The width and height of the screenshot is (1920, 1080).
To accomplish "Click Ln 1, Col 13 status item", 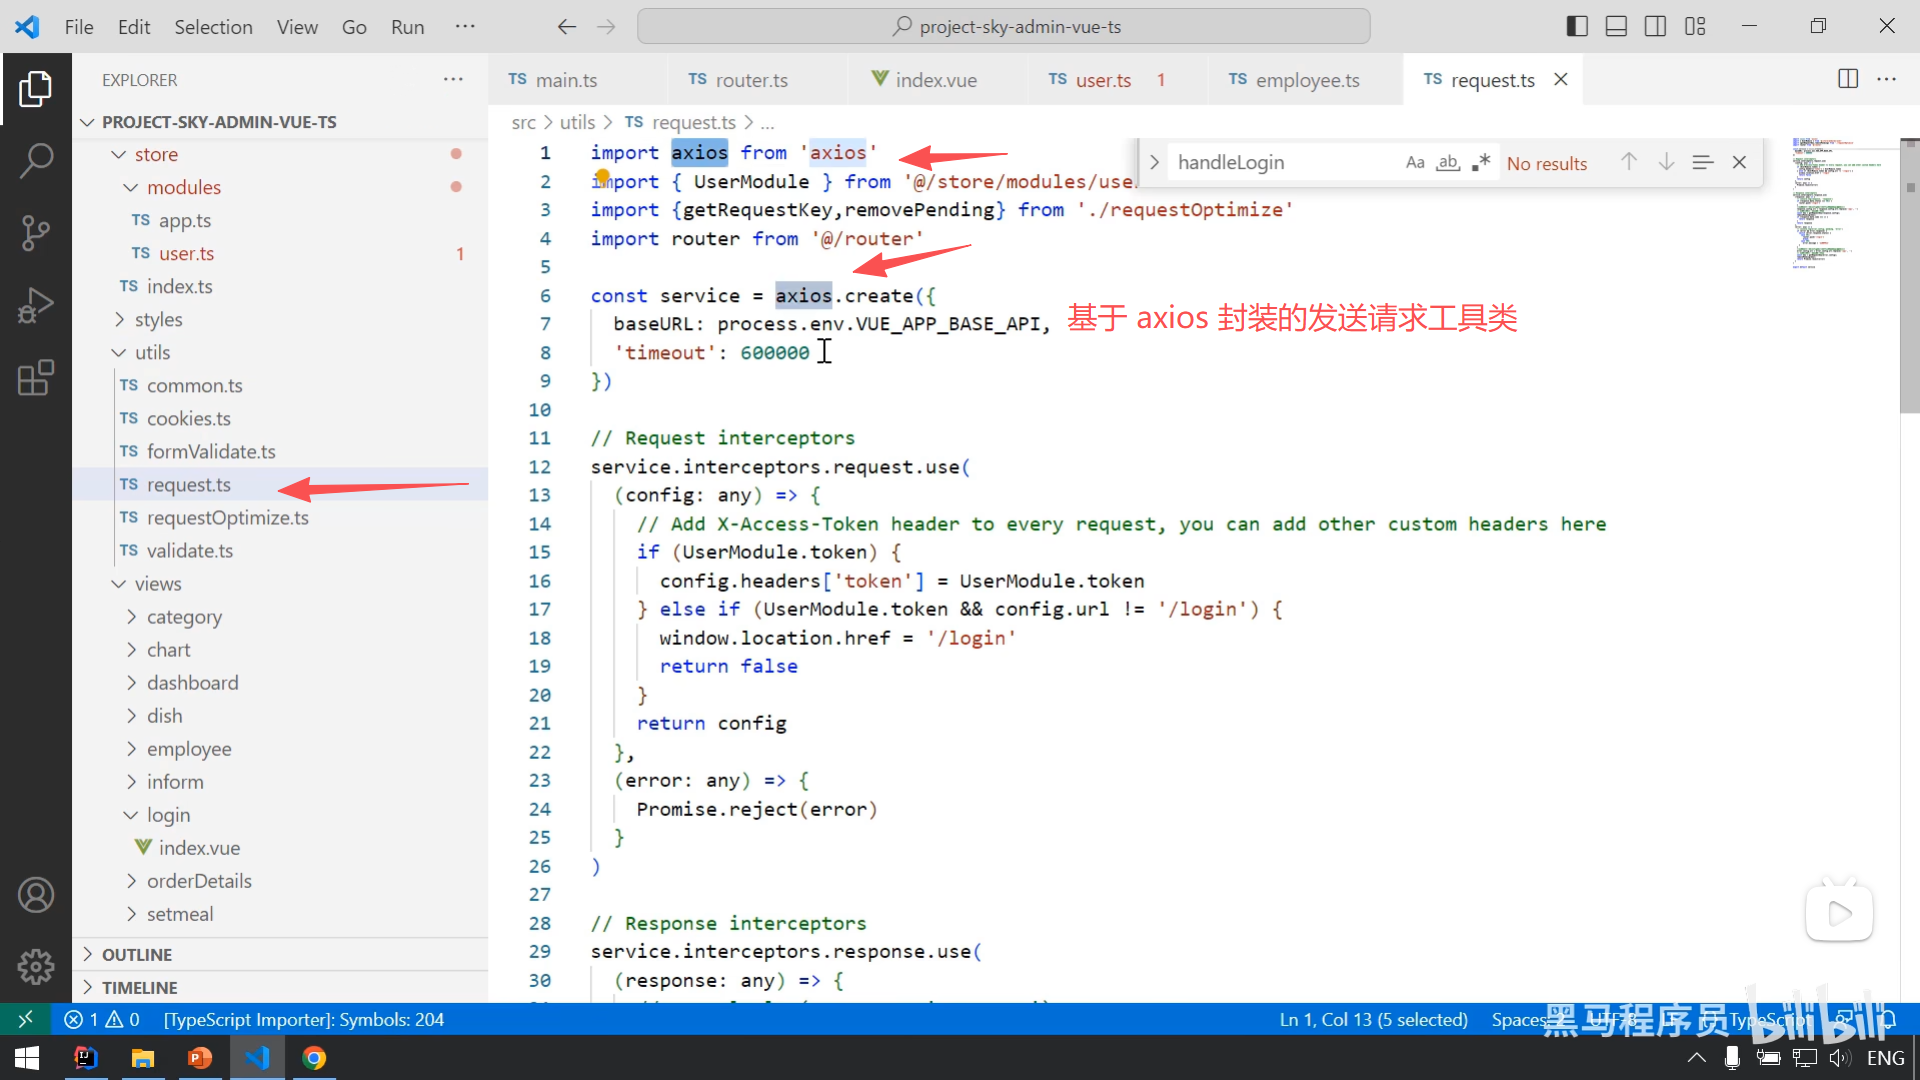I will click(1373, 1019).
